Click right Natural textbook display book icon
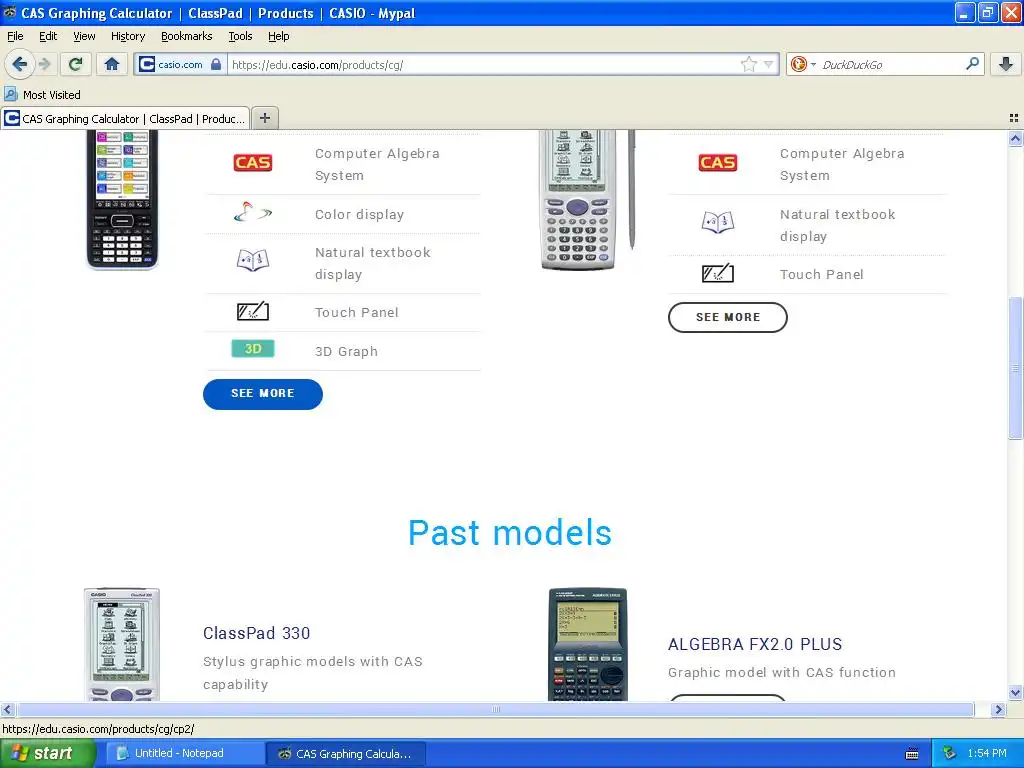The height and width of the screenshot is (768, 1024). pos(718,222)
